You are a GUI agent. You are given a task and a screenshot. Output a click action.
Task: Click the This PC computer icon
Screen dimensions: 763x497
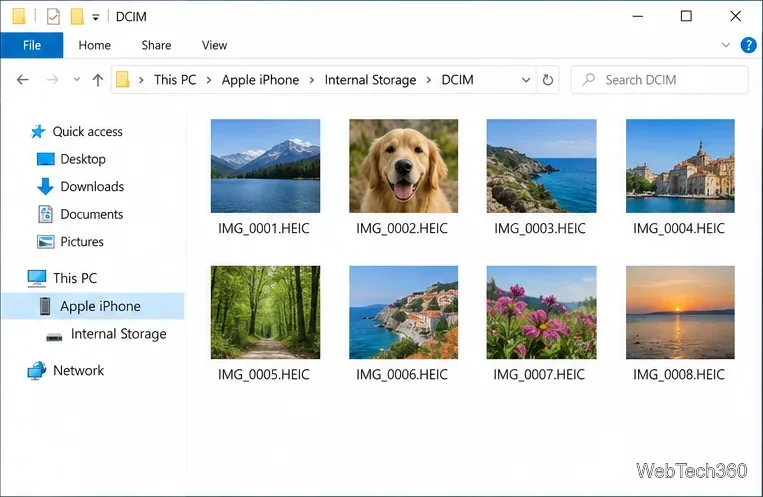coord(37,278)
